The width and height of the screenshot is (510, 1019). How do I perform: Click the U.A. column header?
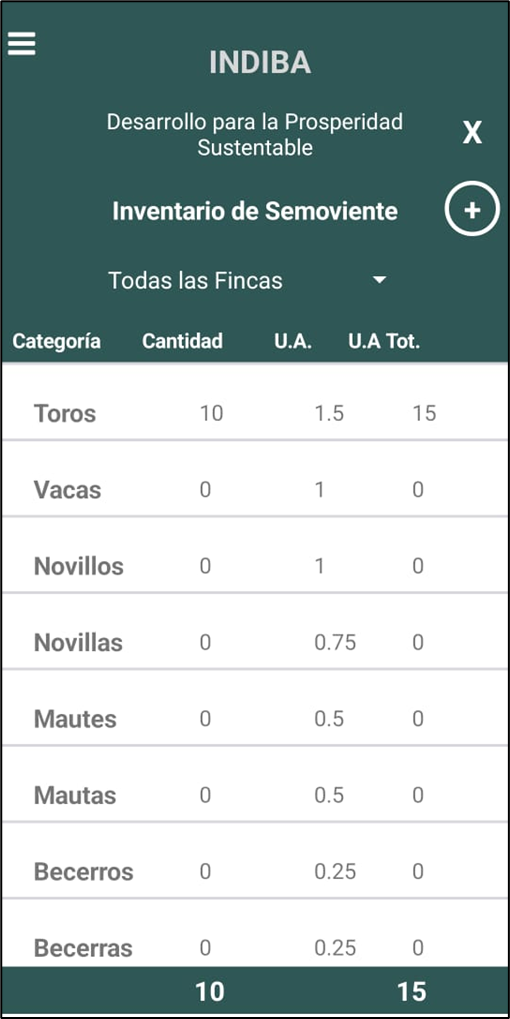(293, 341)
